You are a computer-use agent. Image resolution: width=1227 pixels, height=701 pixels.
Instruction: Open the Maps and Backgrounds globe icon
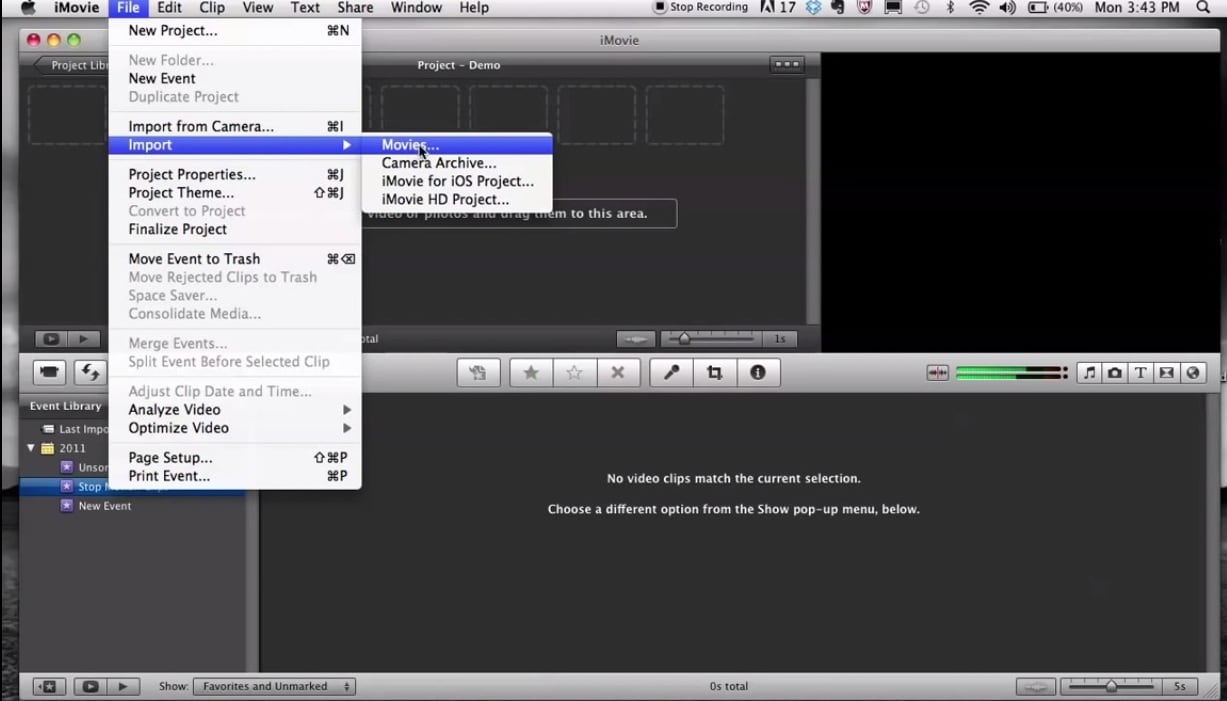[x=1192, y=372]
